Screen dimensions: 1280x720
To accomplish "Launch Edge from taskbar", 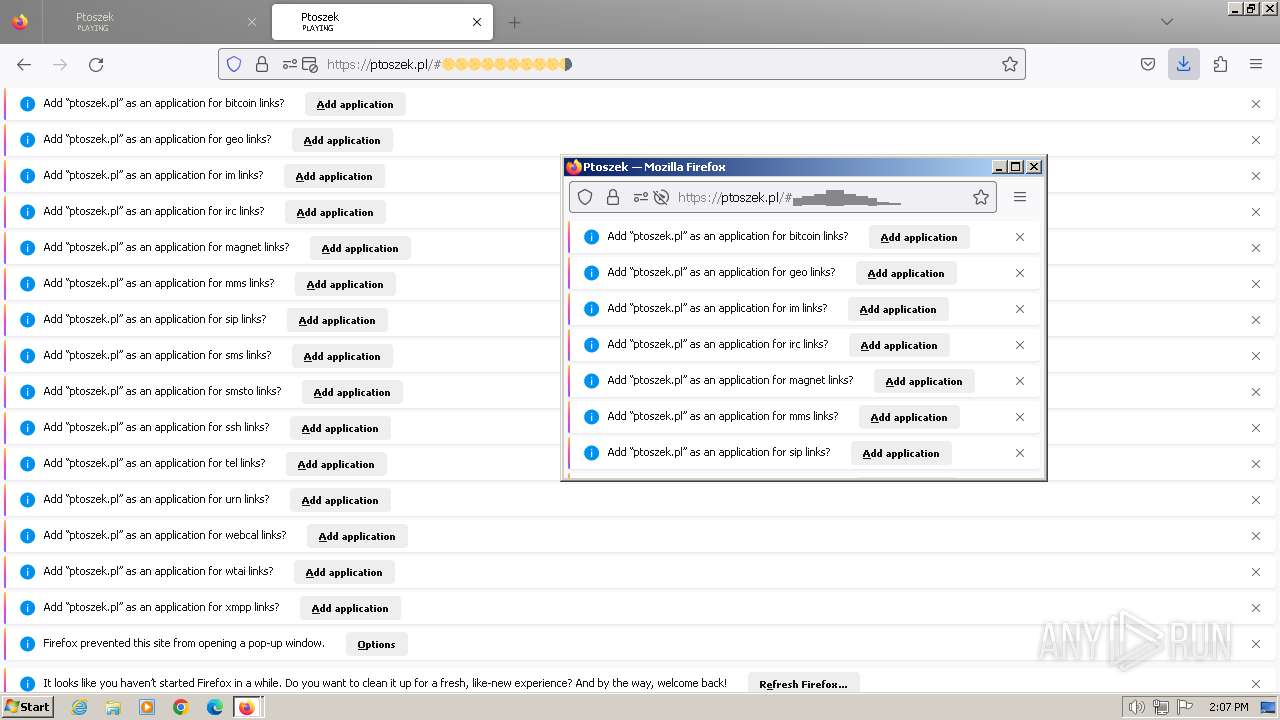I will coord(214,707).
